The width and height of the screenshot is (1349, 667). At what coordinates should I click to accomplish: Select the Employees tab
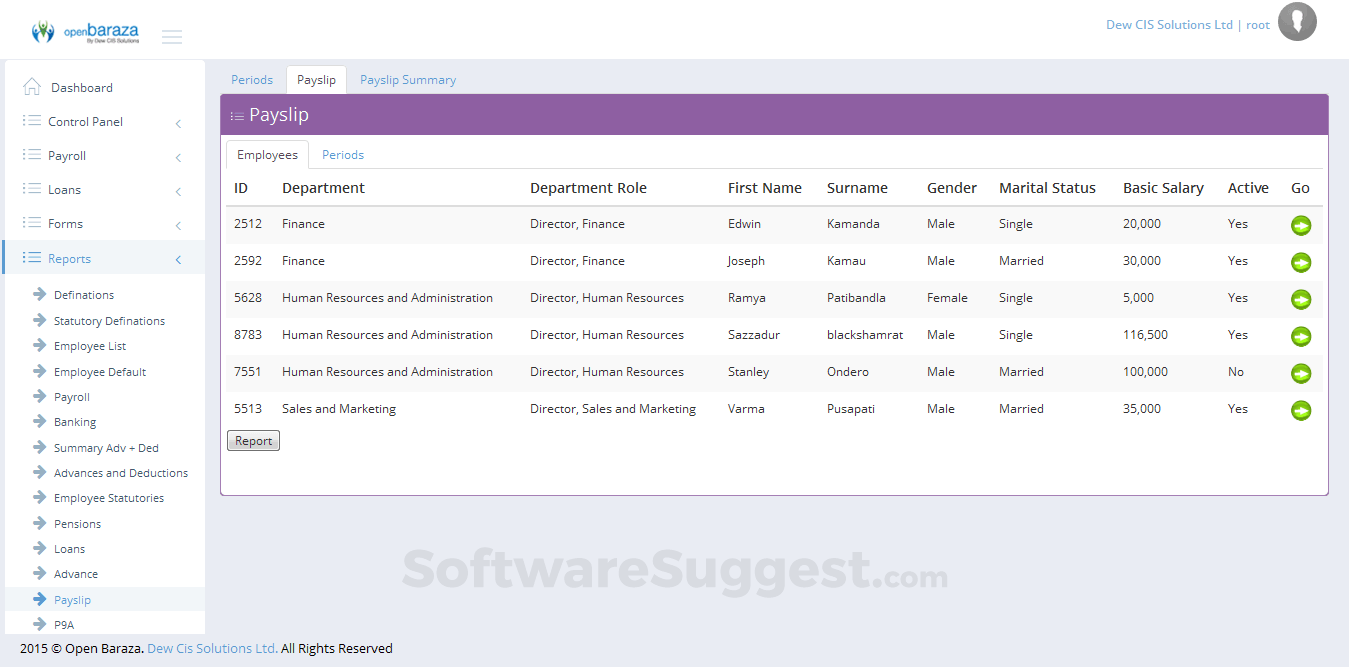click(x=267, y=154)
